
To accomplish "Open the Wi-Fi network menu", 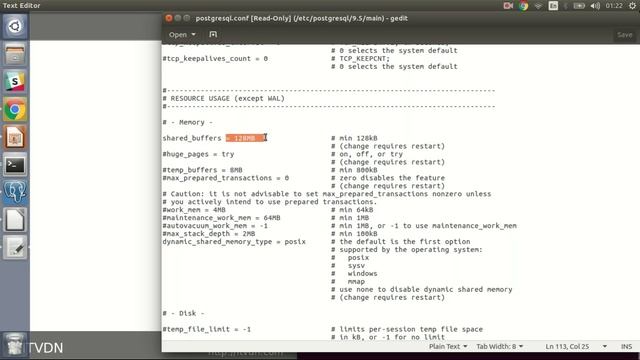I will pos(538,6).
